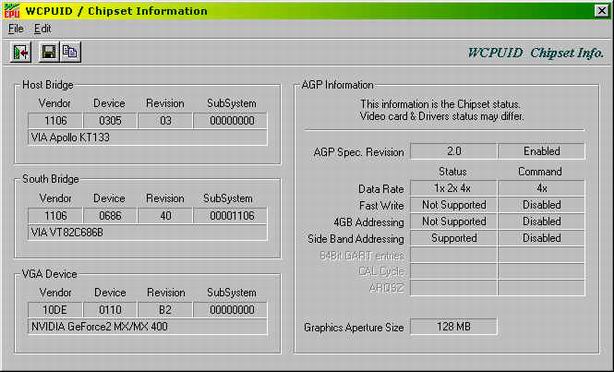Click the VIA VT82C686B name field
This screenshot has width=614, height=372.
coord(148,232)
